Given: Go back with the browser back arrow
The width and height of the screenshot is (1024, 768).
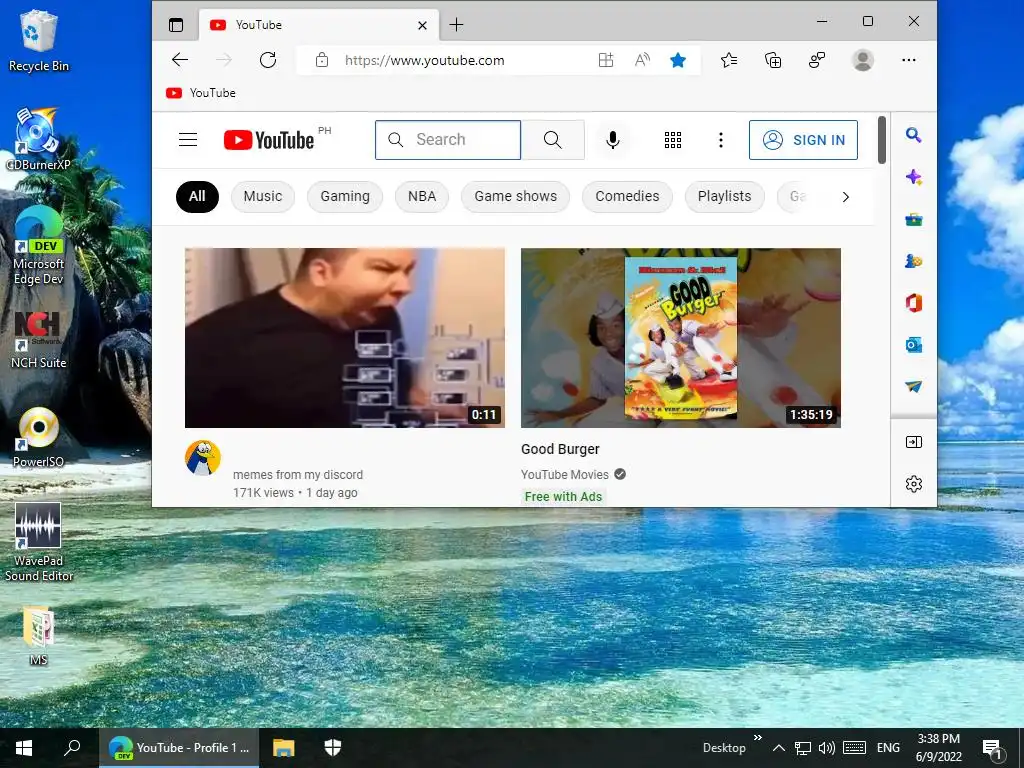Looking at the screenshot, I should coord(180,60).
